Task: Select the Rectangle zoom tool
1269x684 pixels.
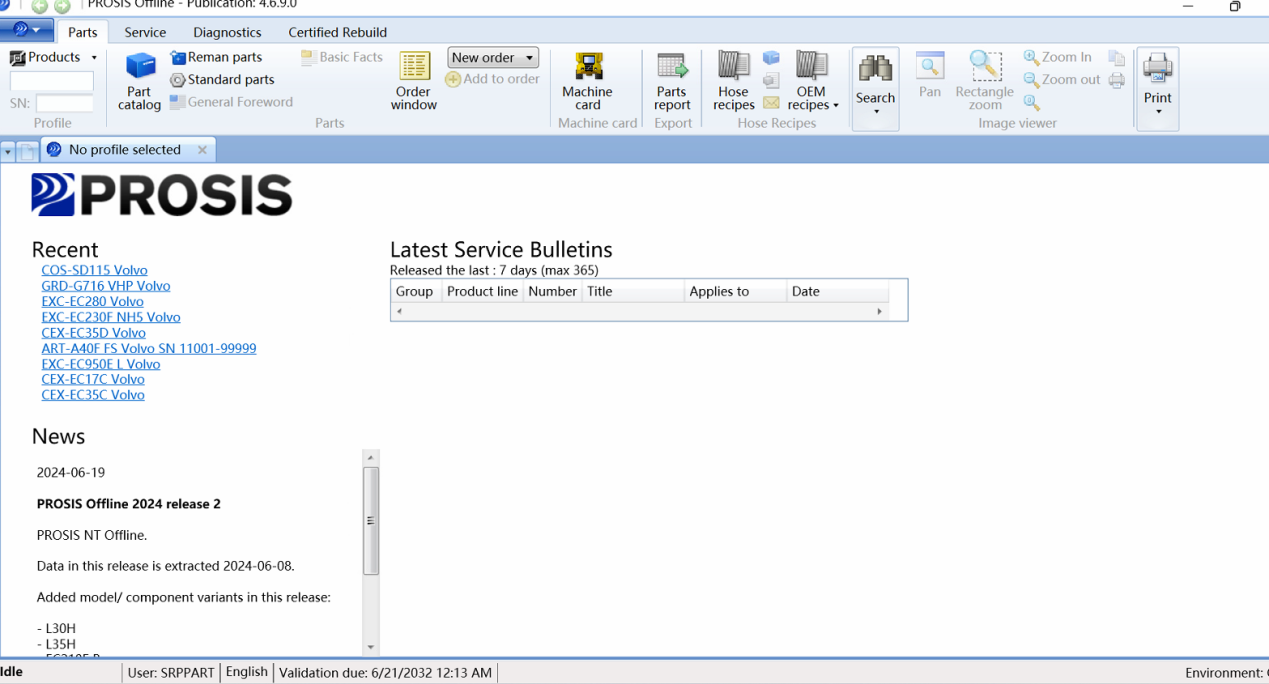Action: click(x=985, y=82)
